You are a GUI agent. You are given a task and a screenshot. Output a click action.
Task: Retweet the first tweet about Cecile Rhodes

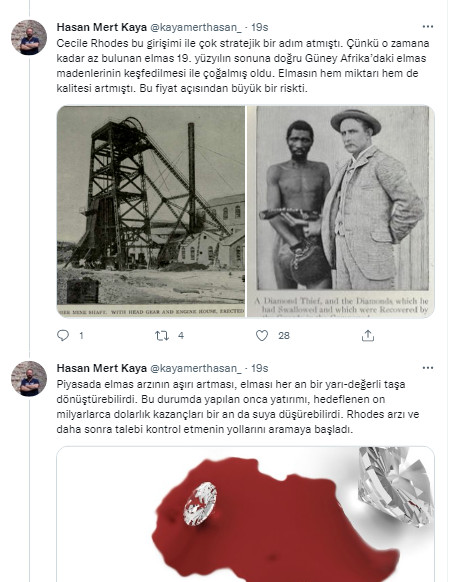[x=162, y=336]
